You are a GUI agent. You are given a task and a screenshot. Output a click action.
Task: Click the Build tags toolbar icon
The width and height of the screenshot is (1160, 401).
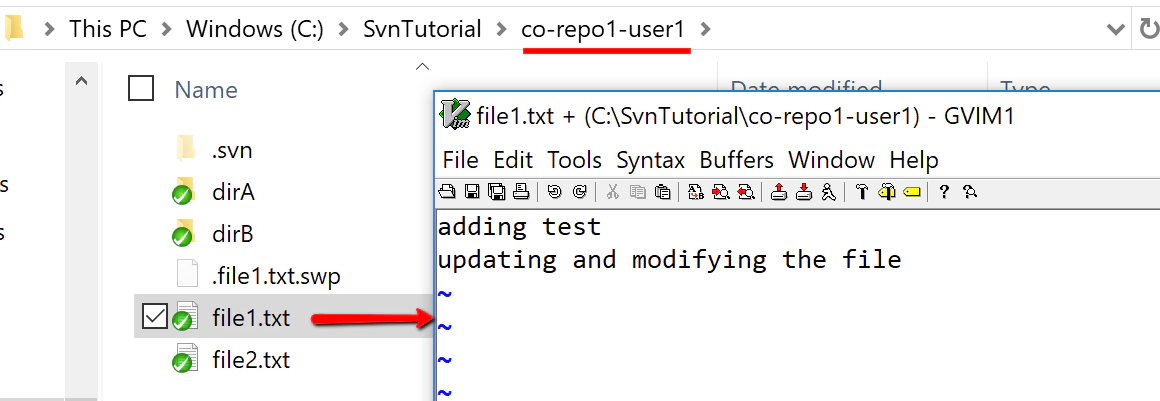click(886, 192)
